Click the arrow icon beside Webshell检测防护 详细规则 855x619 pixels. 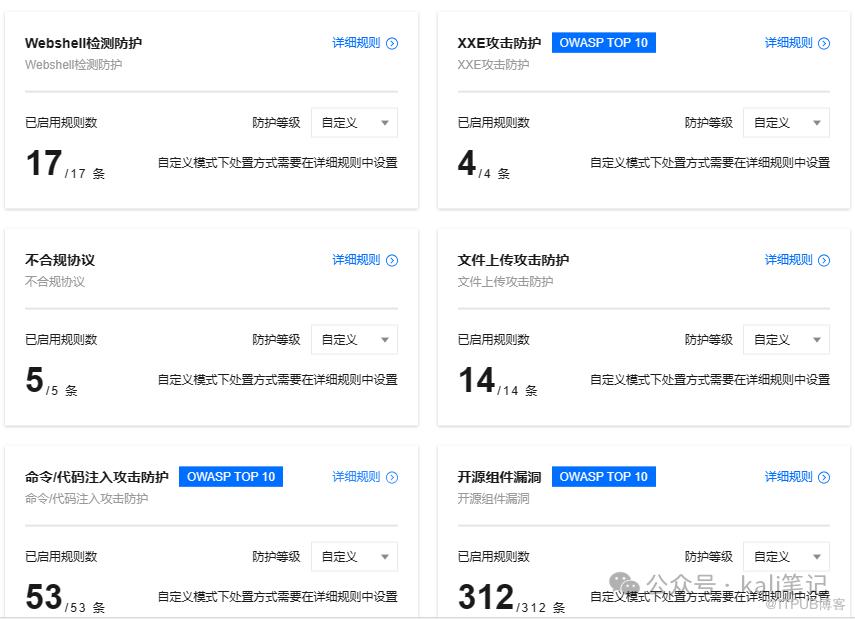tap(392, 43)
